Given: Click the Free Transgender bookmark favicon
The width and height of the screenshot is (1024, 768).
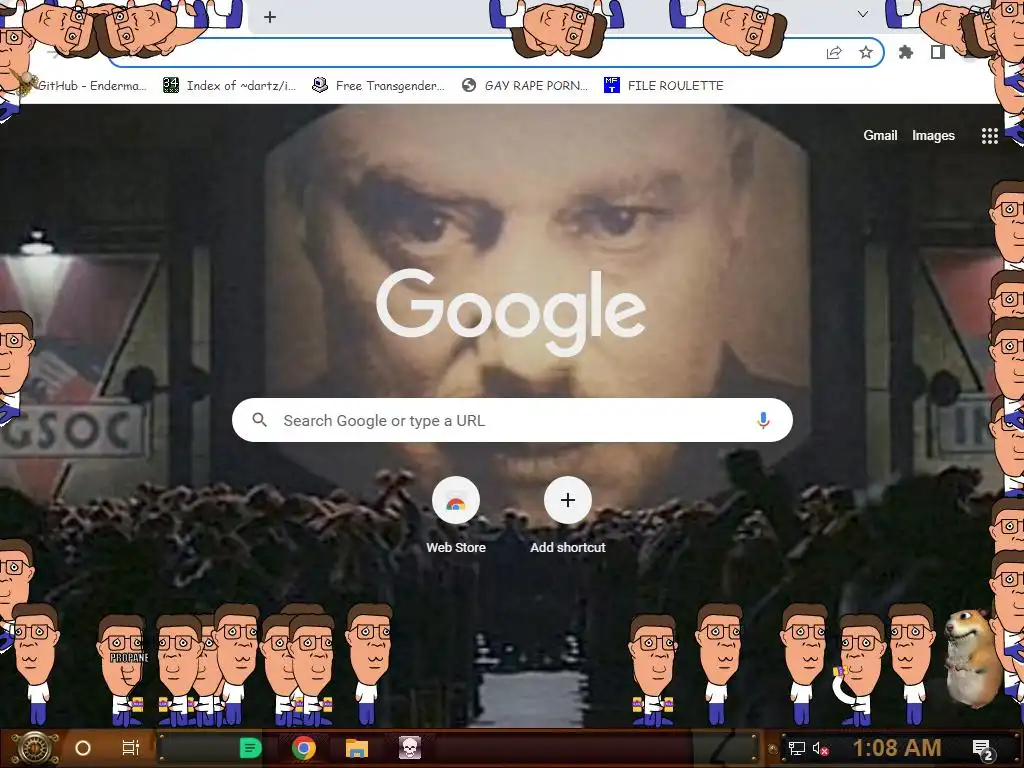Looking at the screenshot, I should tap(319, 85).
